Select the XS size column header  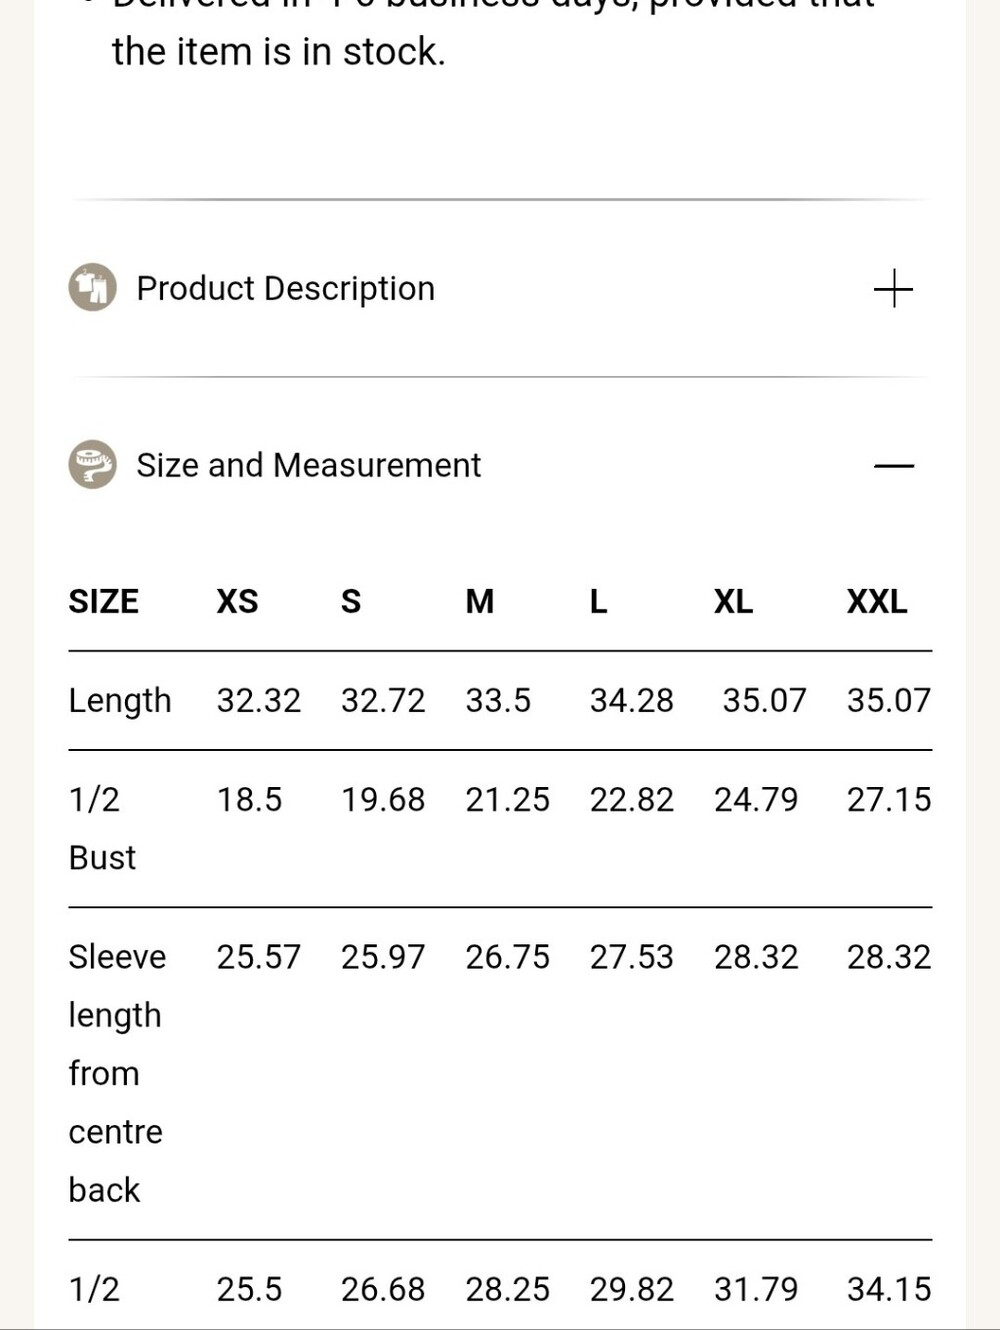click(x=237, y=601)
